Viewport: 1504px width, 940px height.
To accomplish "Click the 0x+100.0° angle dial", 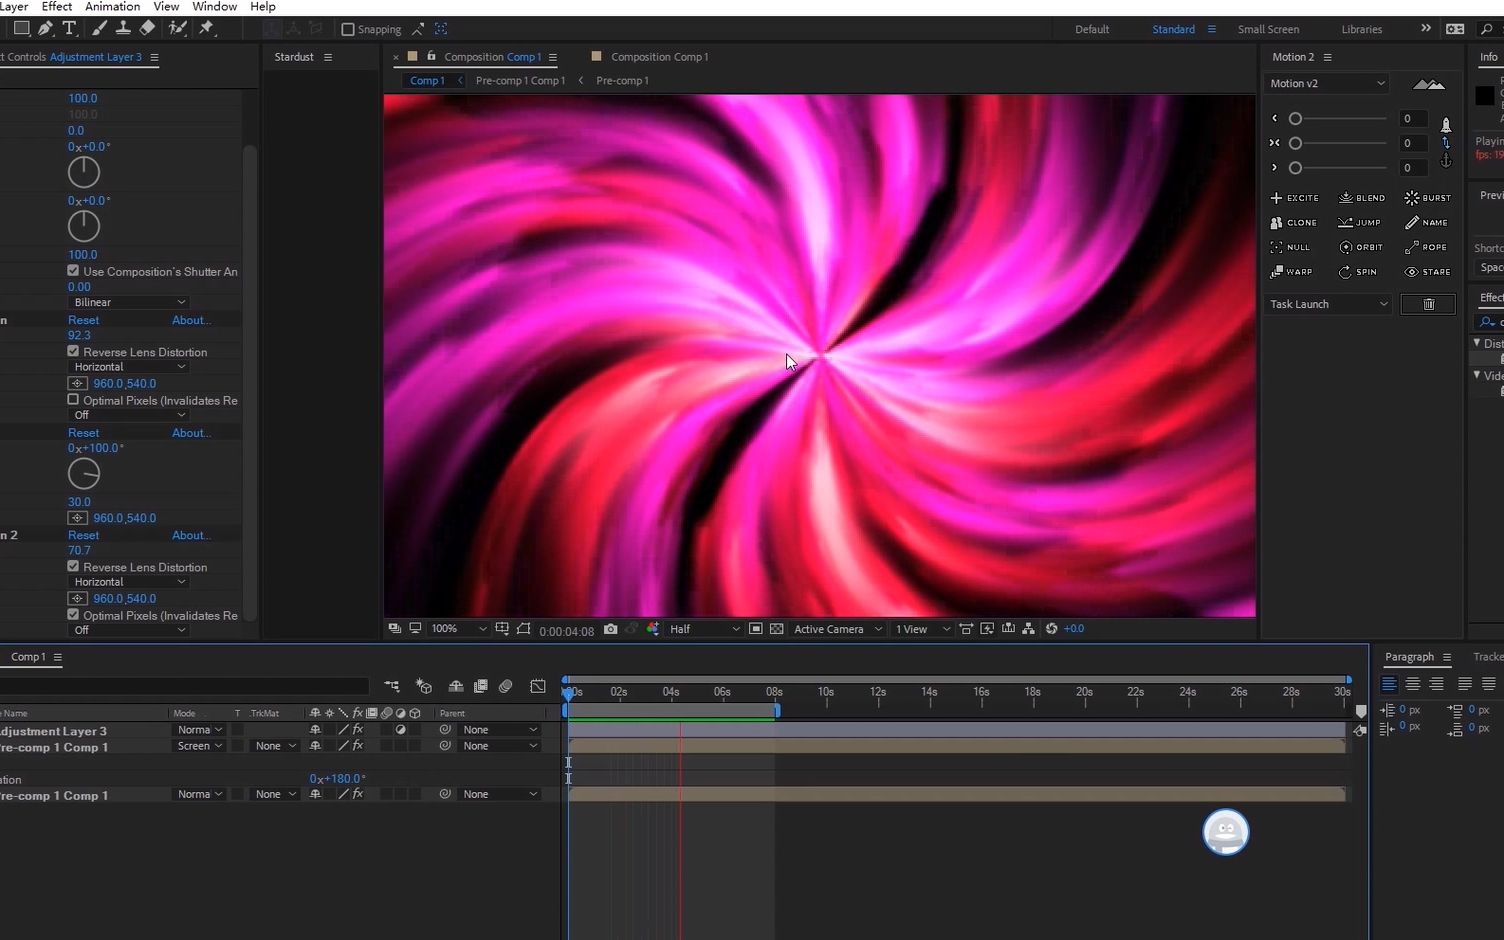I will [x=84, y=474].
